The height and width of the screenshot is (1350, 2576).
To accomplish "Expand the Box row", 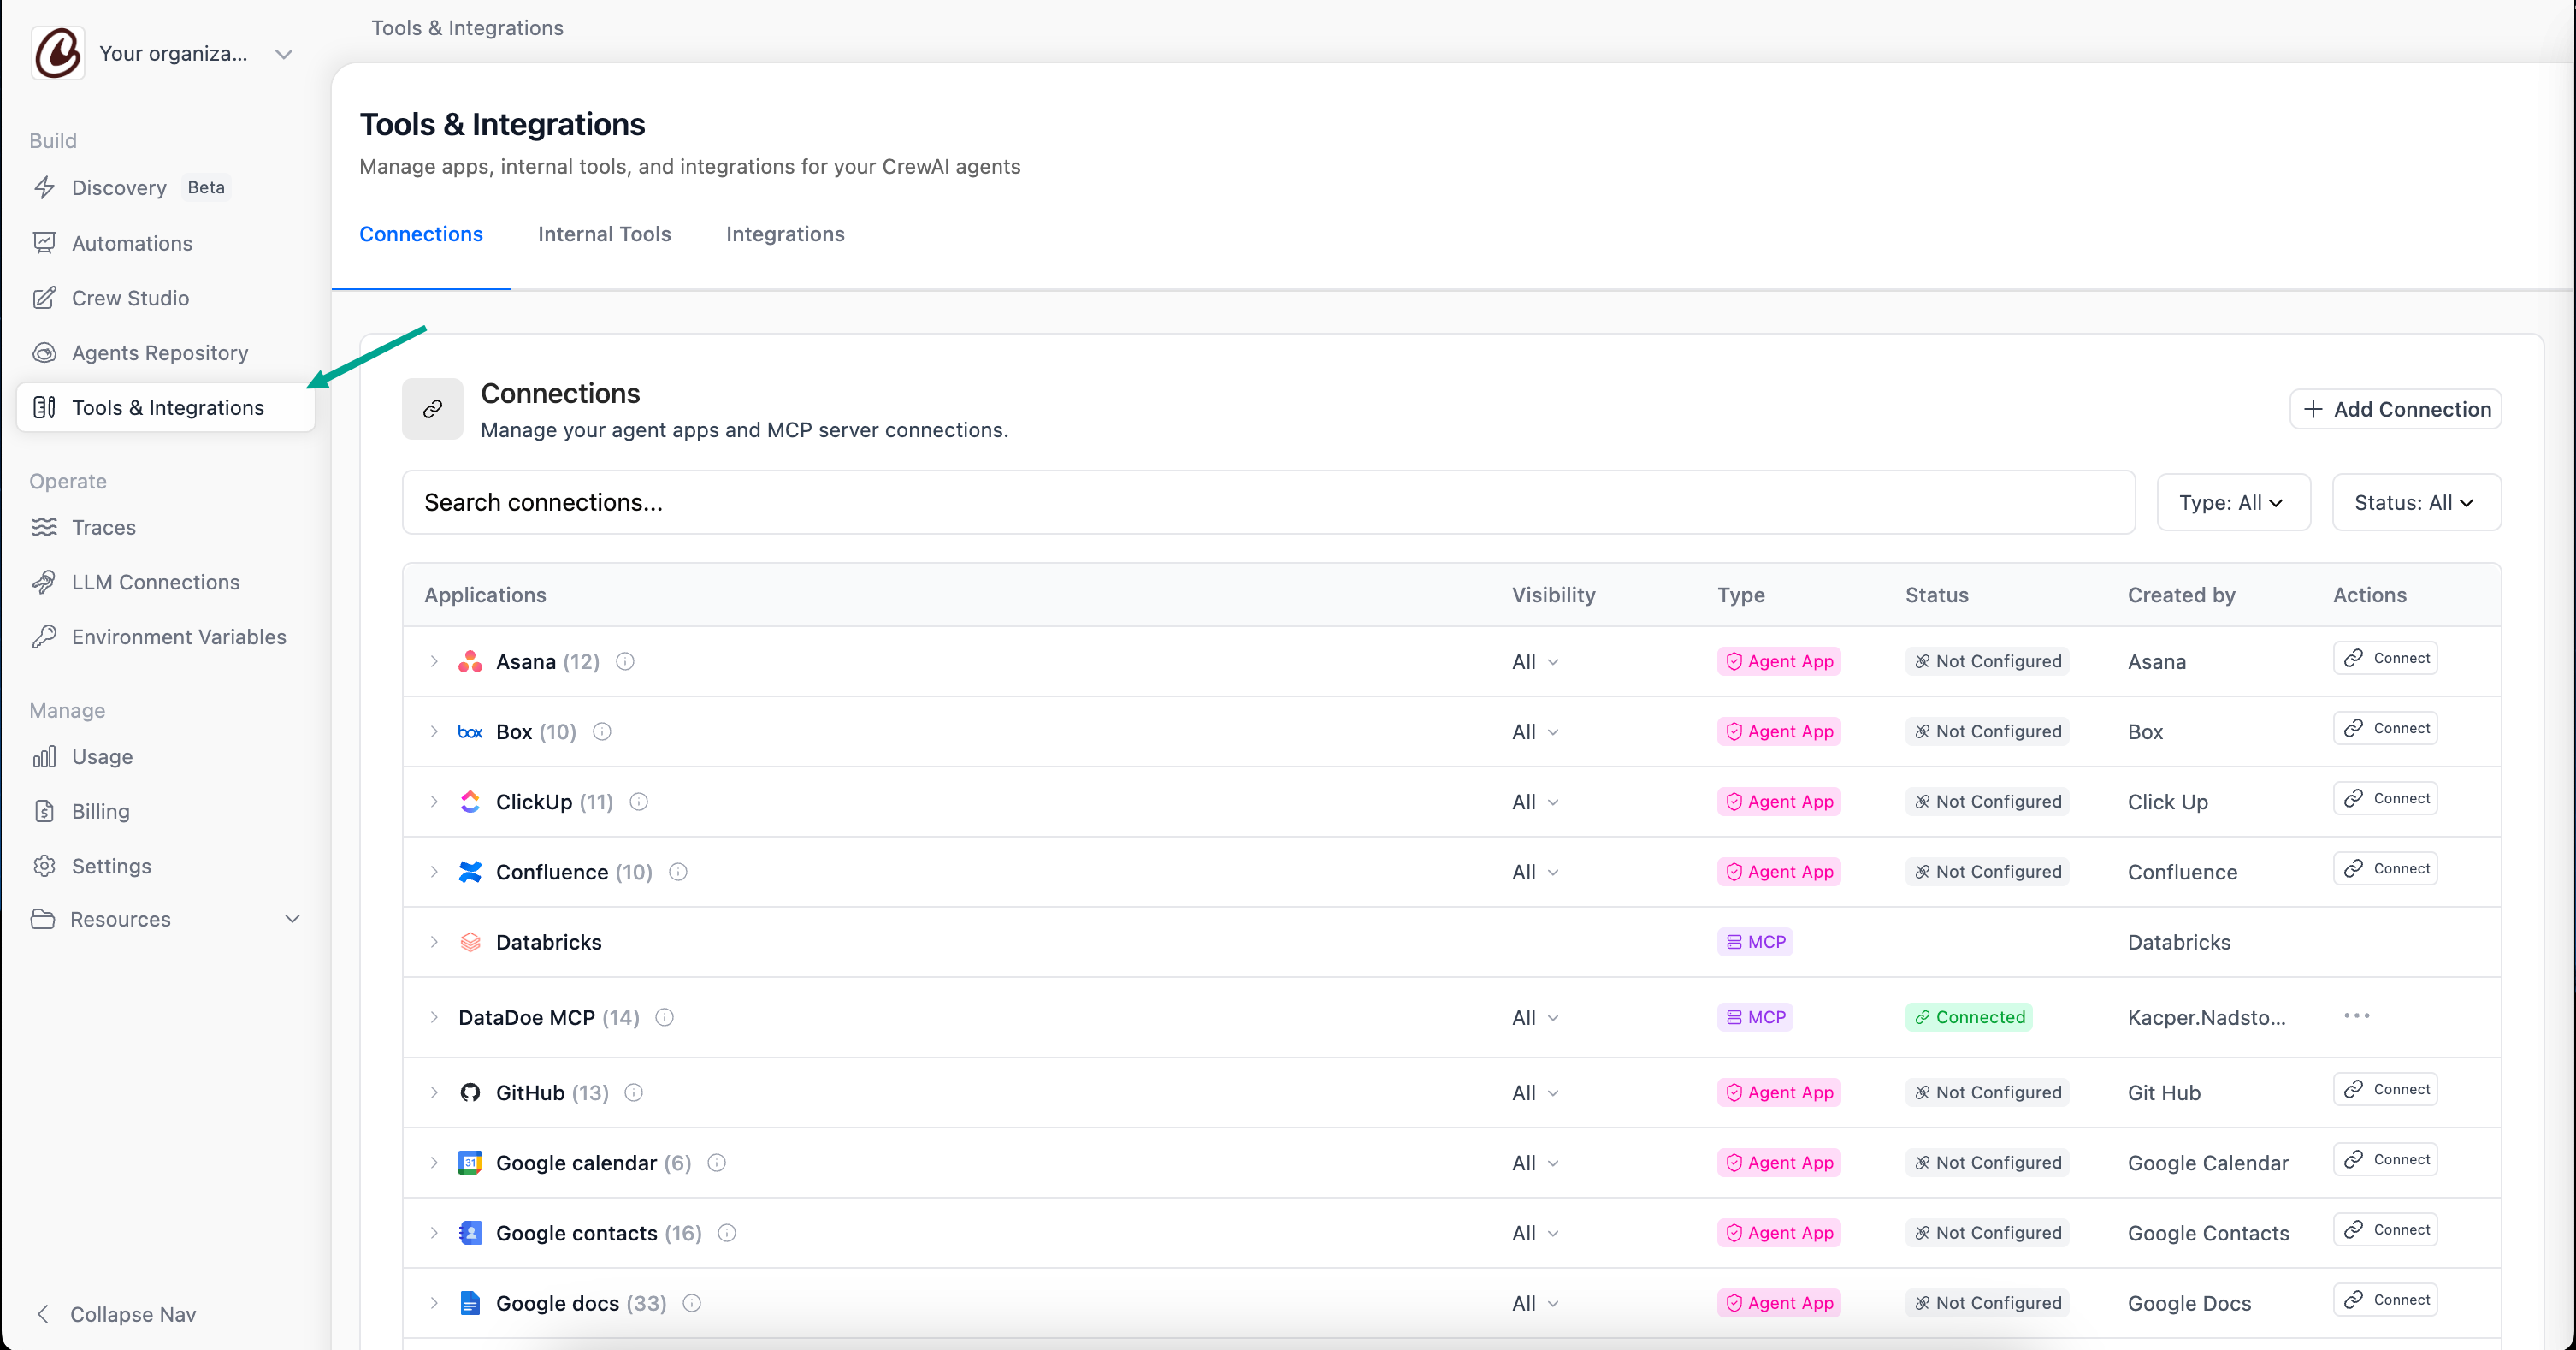I will tap(434, 732).
